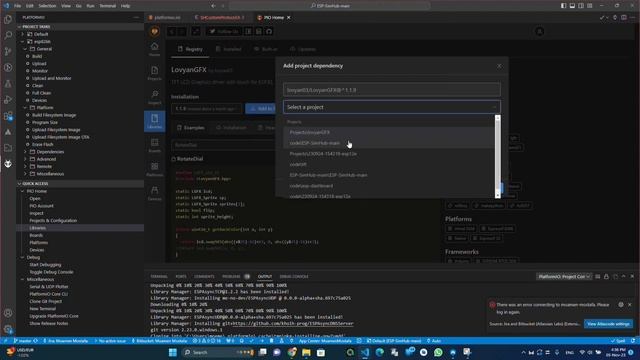This screenshot has height=360, width=640.
Task: Open the Source Control view
Action: [8, 51]
